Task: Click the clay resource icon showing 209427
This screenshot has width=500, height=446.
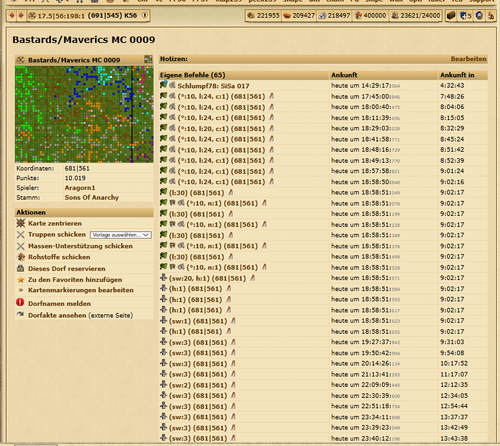Action: [x=287, y=15]
